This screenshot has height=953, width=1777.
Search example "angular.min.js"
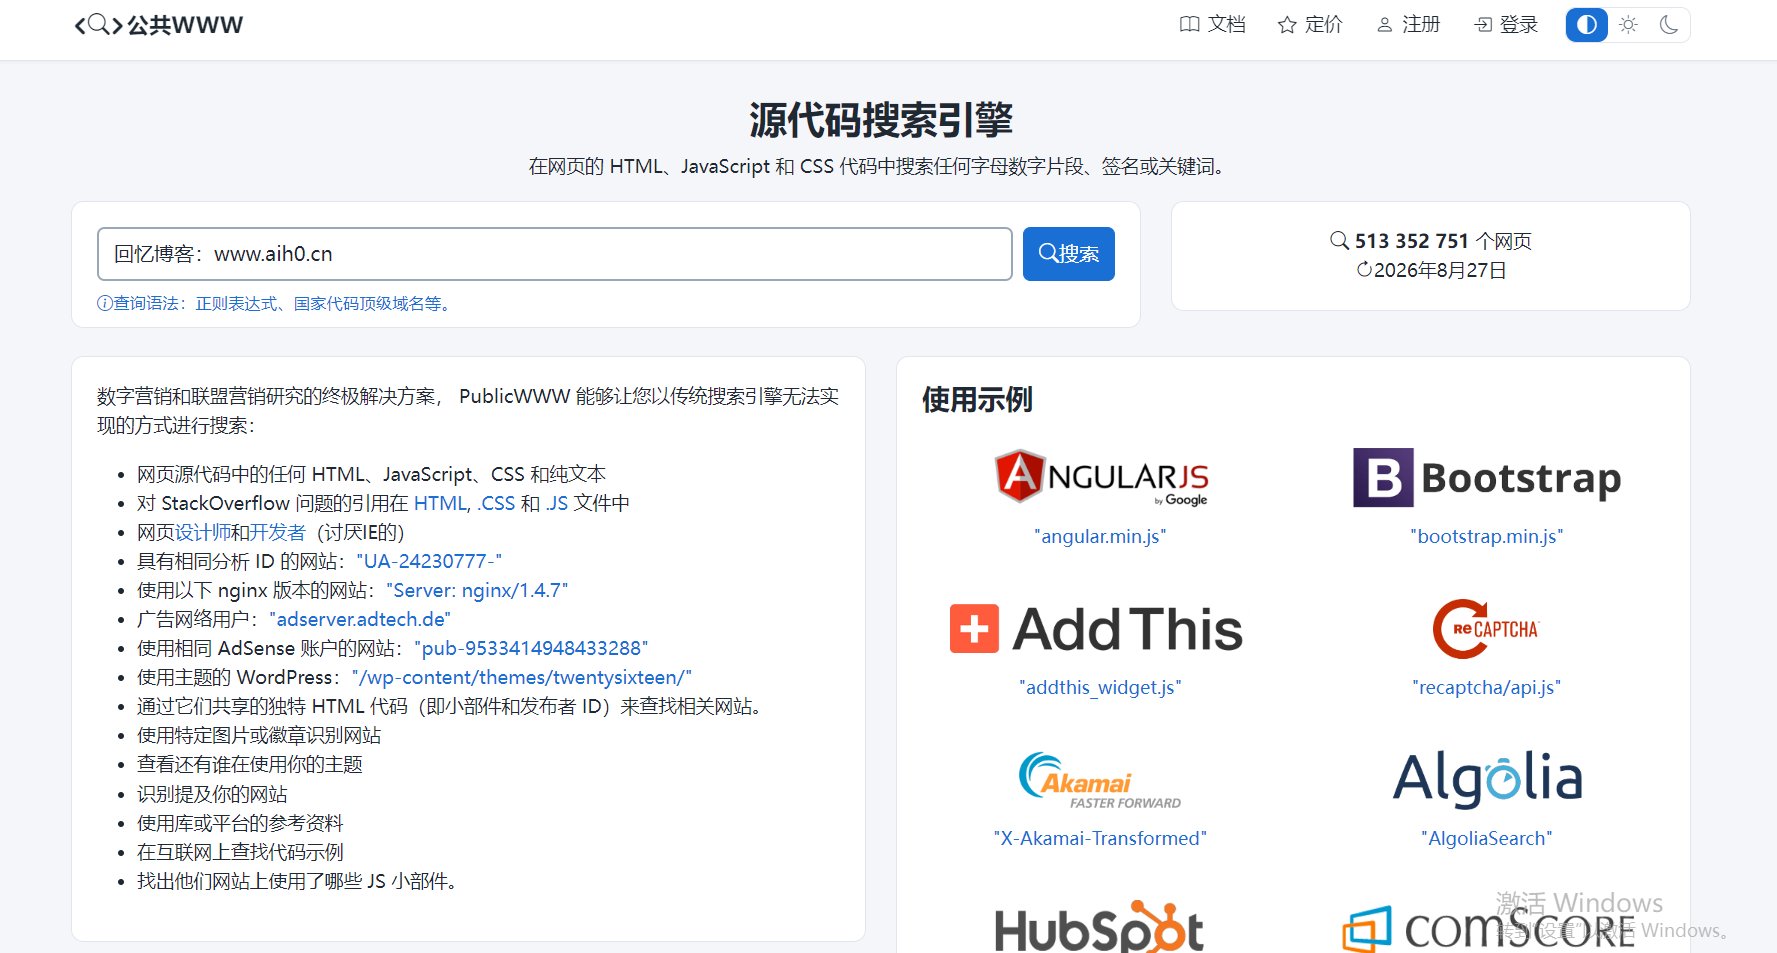1100,537
